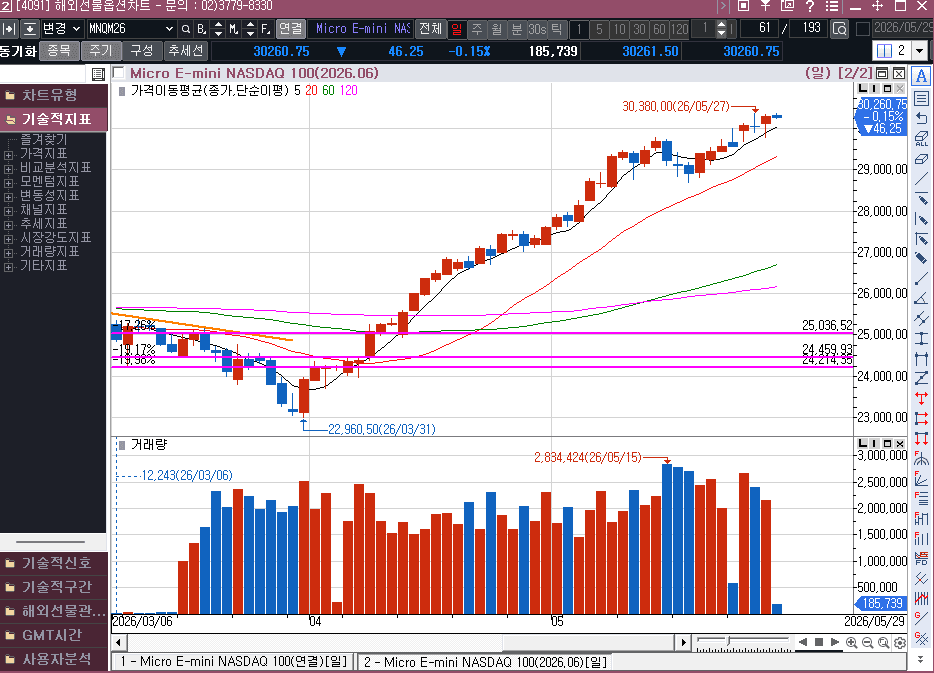The height and width of the screenshot is (673, 934).
Task: Select the 틱 tick period button
Action: coord(556,29)
